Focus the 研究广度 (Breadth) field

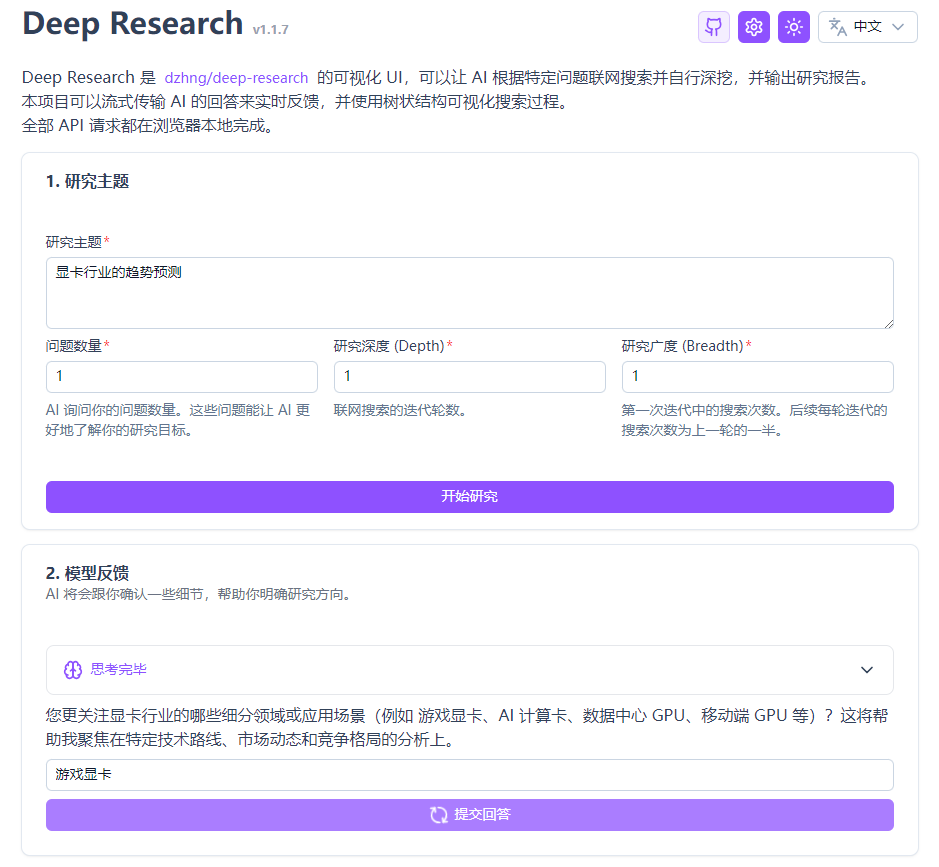(757, 377)
